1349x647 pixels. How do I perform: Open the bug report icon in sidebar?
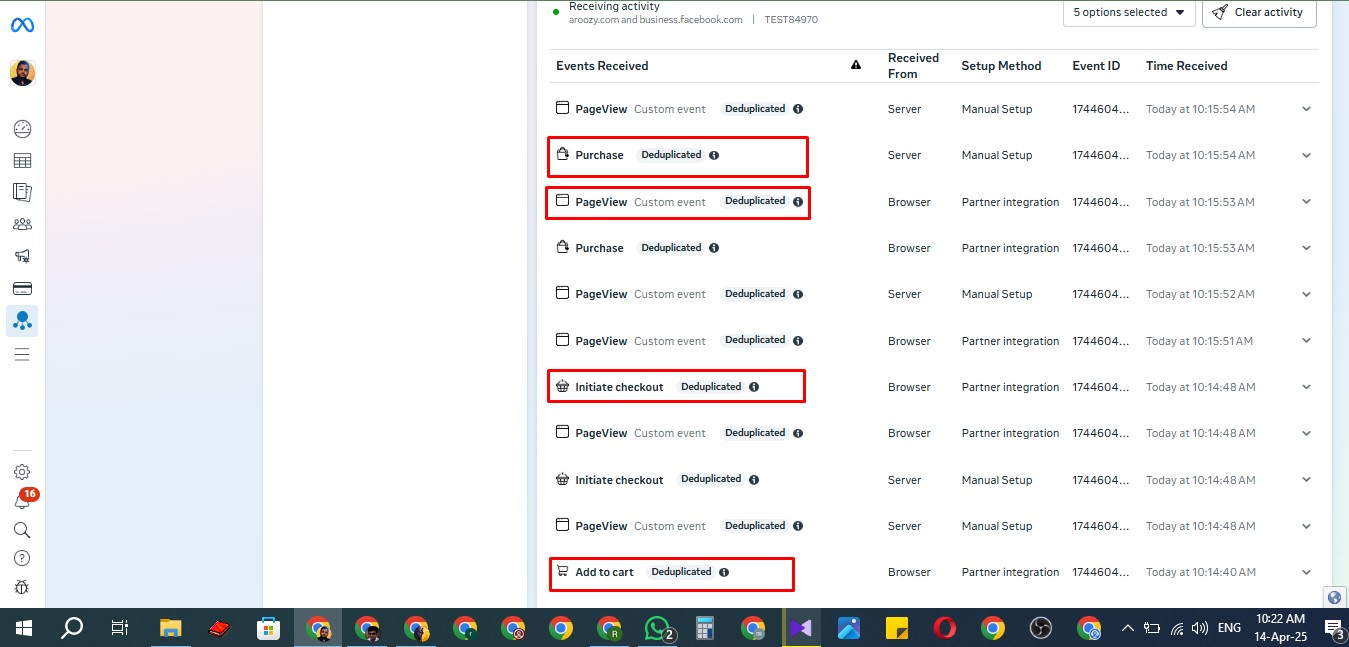[x=22, y=588]
